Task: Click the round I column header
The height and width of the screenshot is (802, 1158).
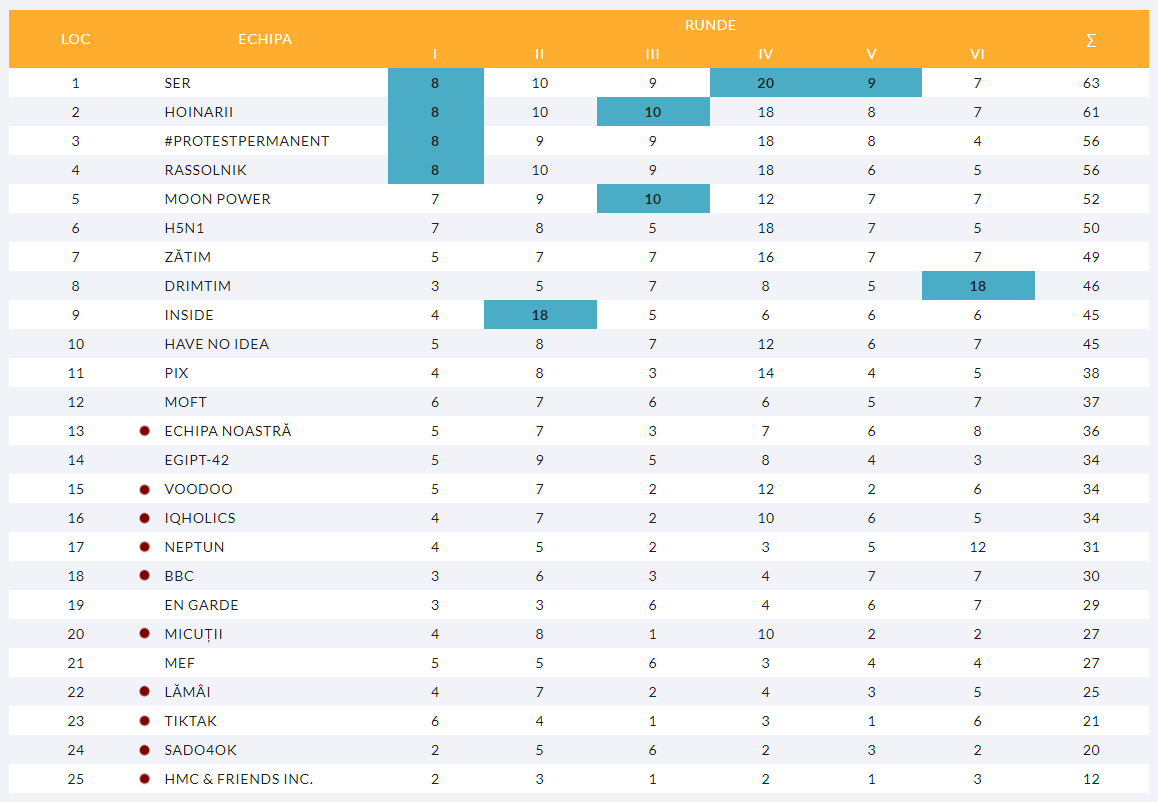Action: tap(435, 54)
